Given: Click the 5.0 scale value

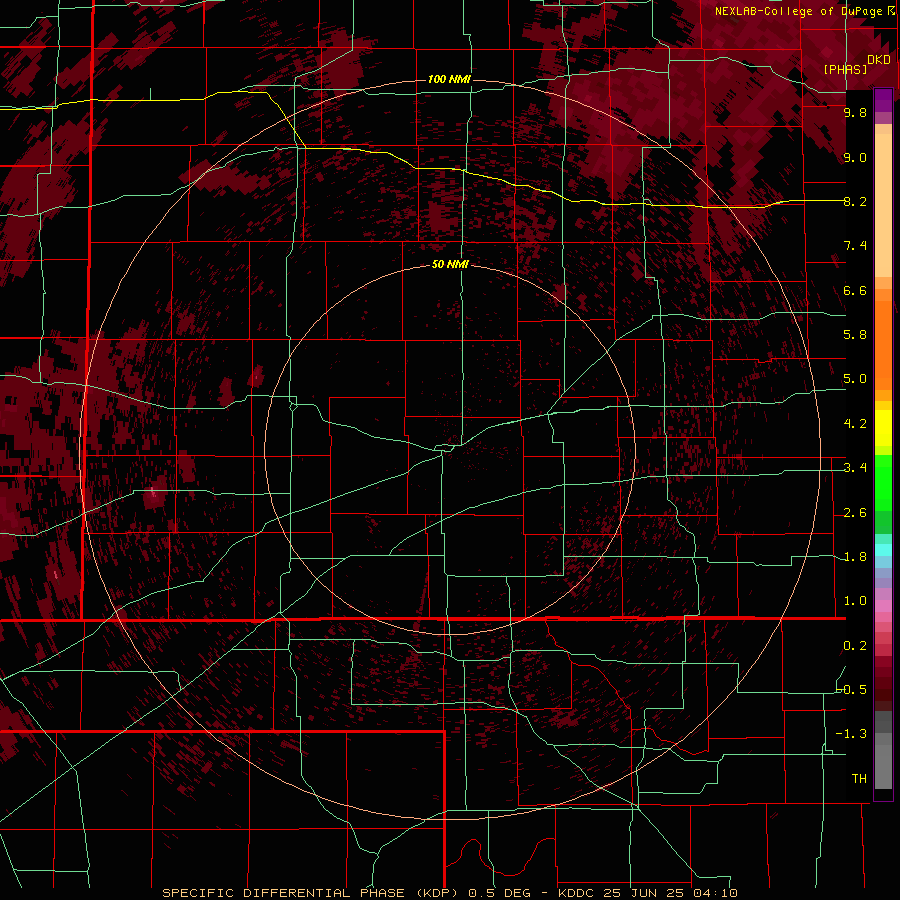Looking at the screenshot, I should point(855,379).
